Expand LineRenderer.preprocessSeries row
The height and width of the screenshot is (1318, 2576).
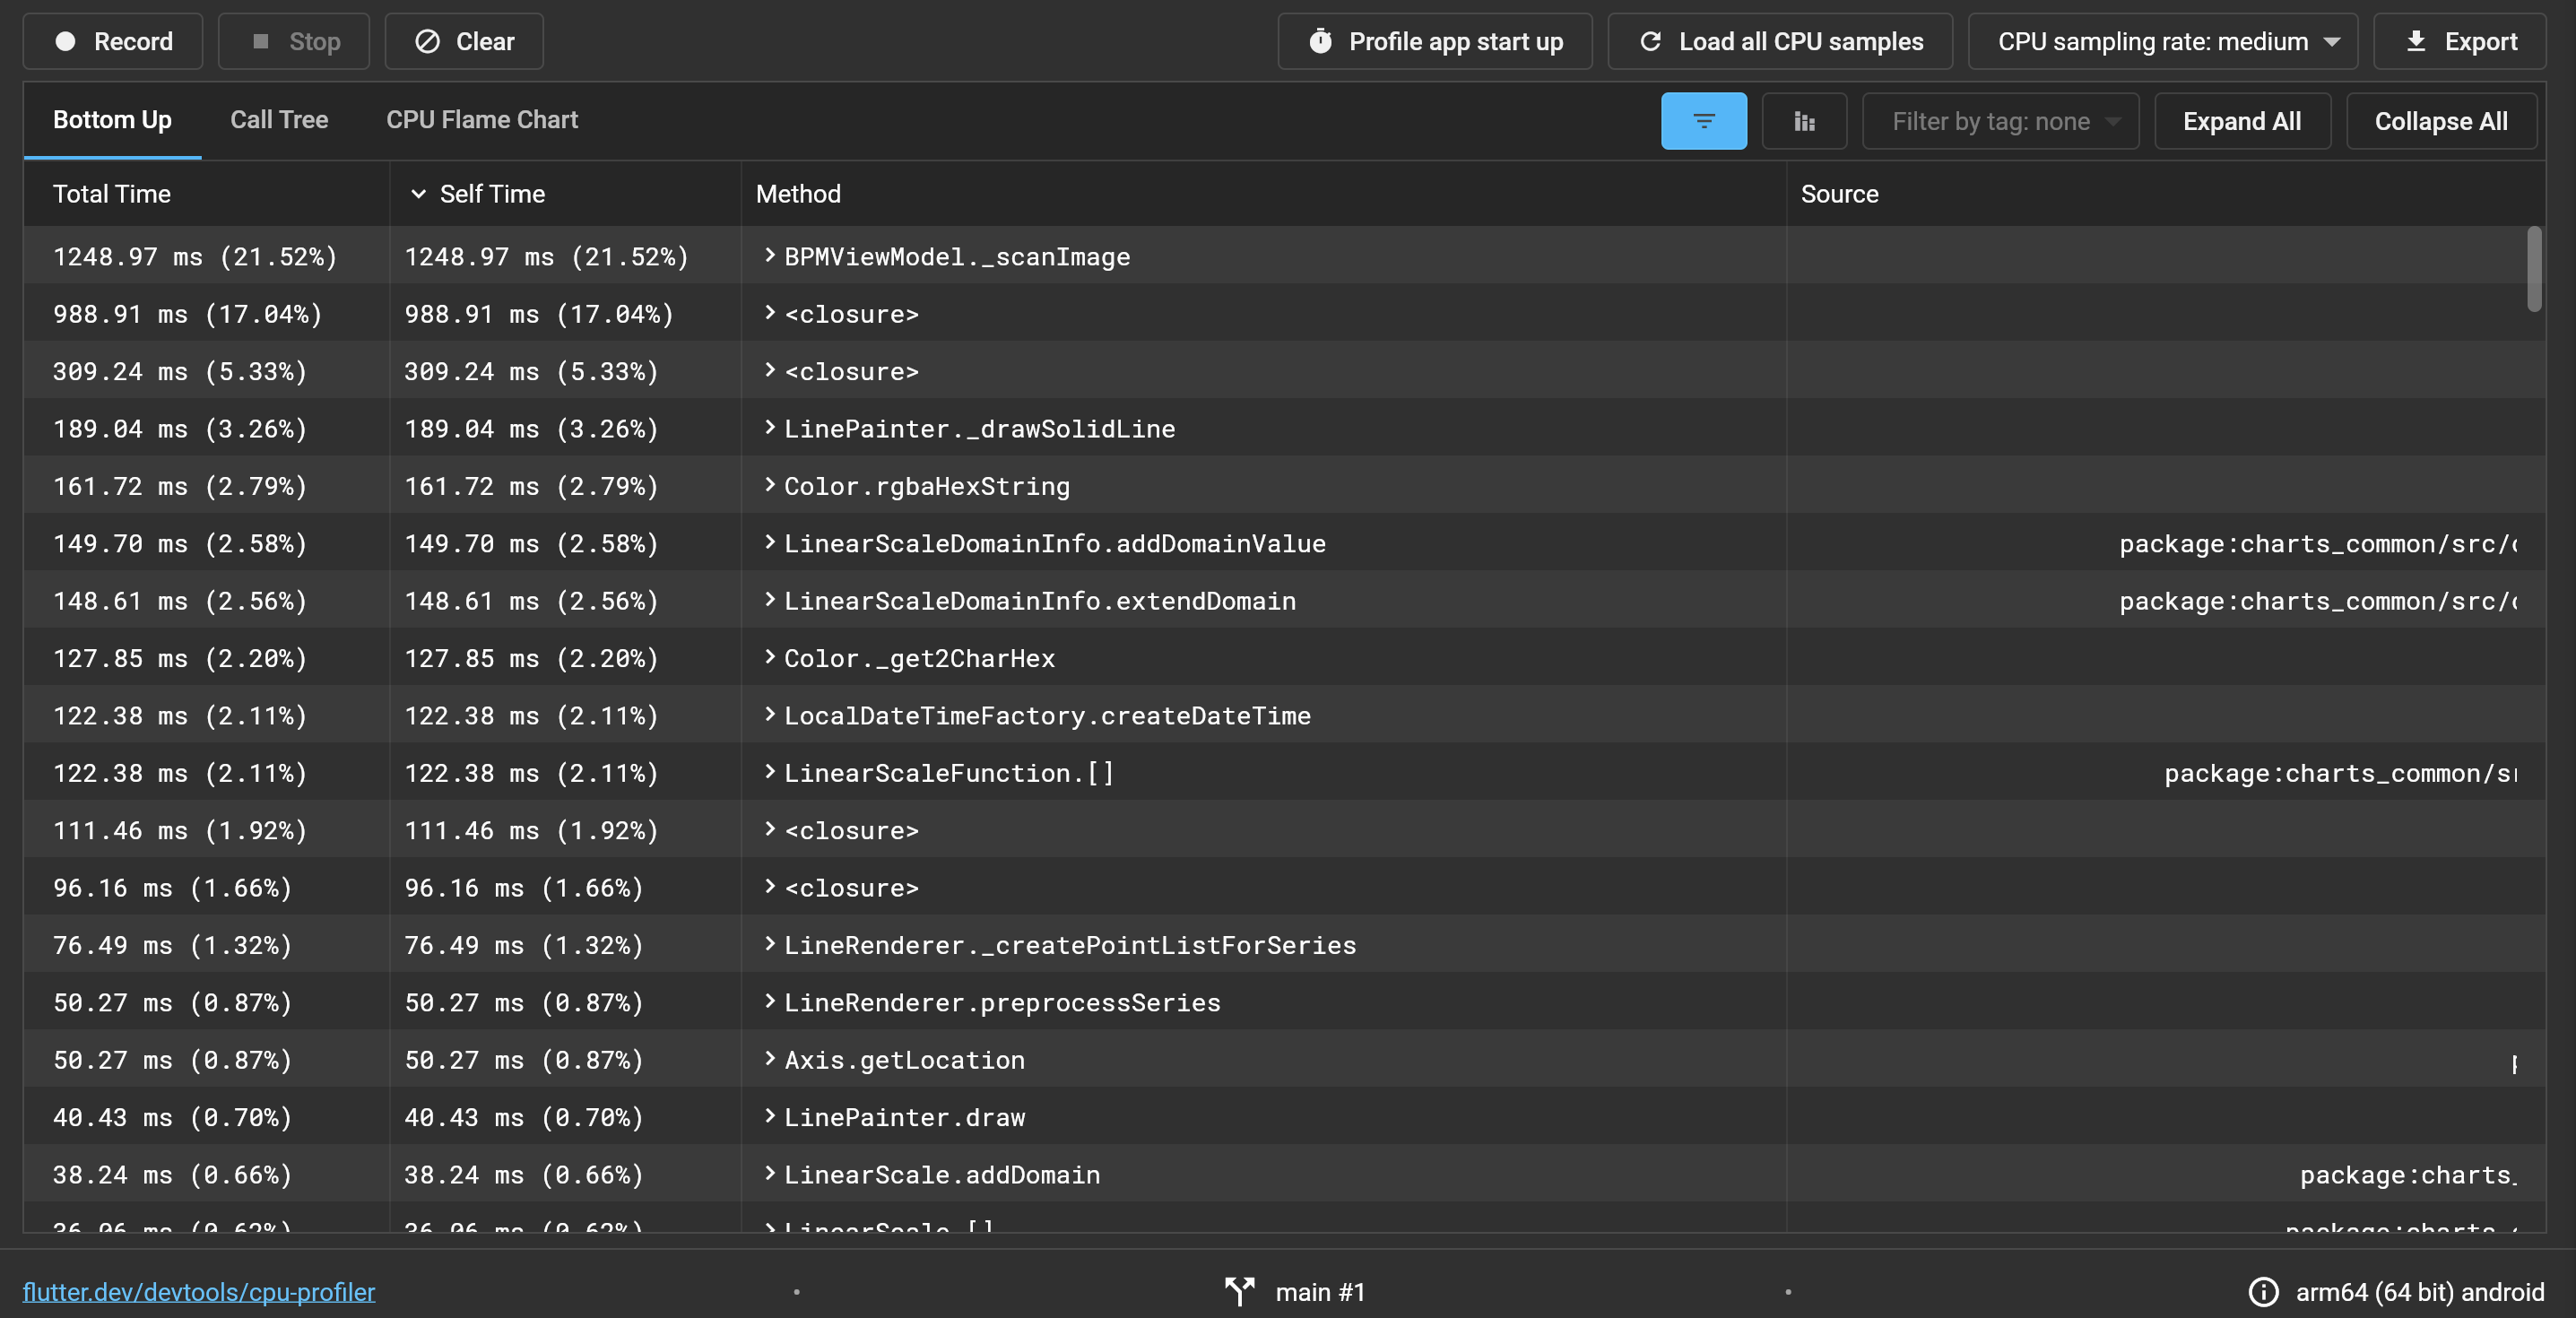(x=770, y=1001)
